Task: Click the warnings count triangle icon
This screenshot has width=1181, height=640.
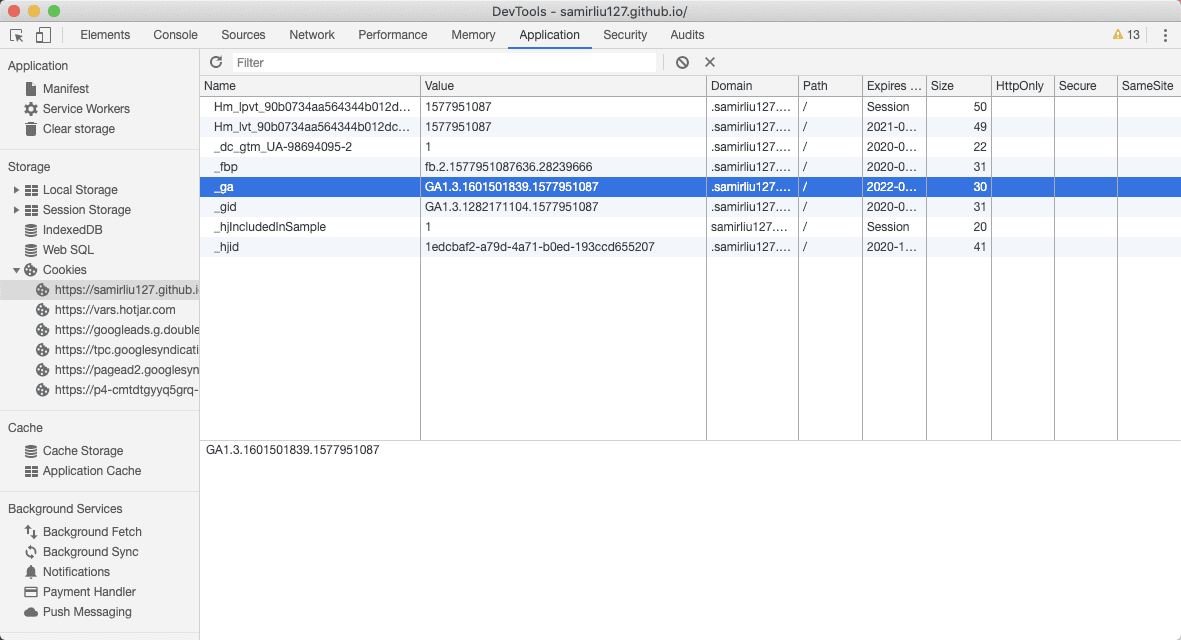Action: point(1118,35)
